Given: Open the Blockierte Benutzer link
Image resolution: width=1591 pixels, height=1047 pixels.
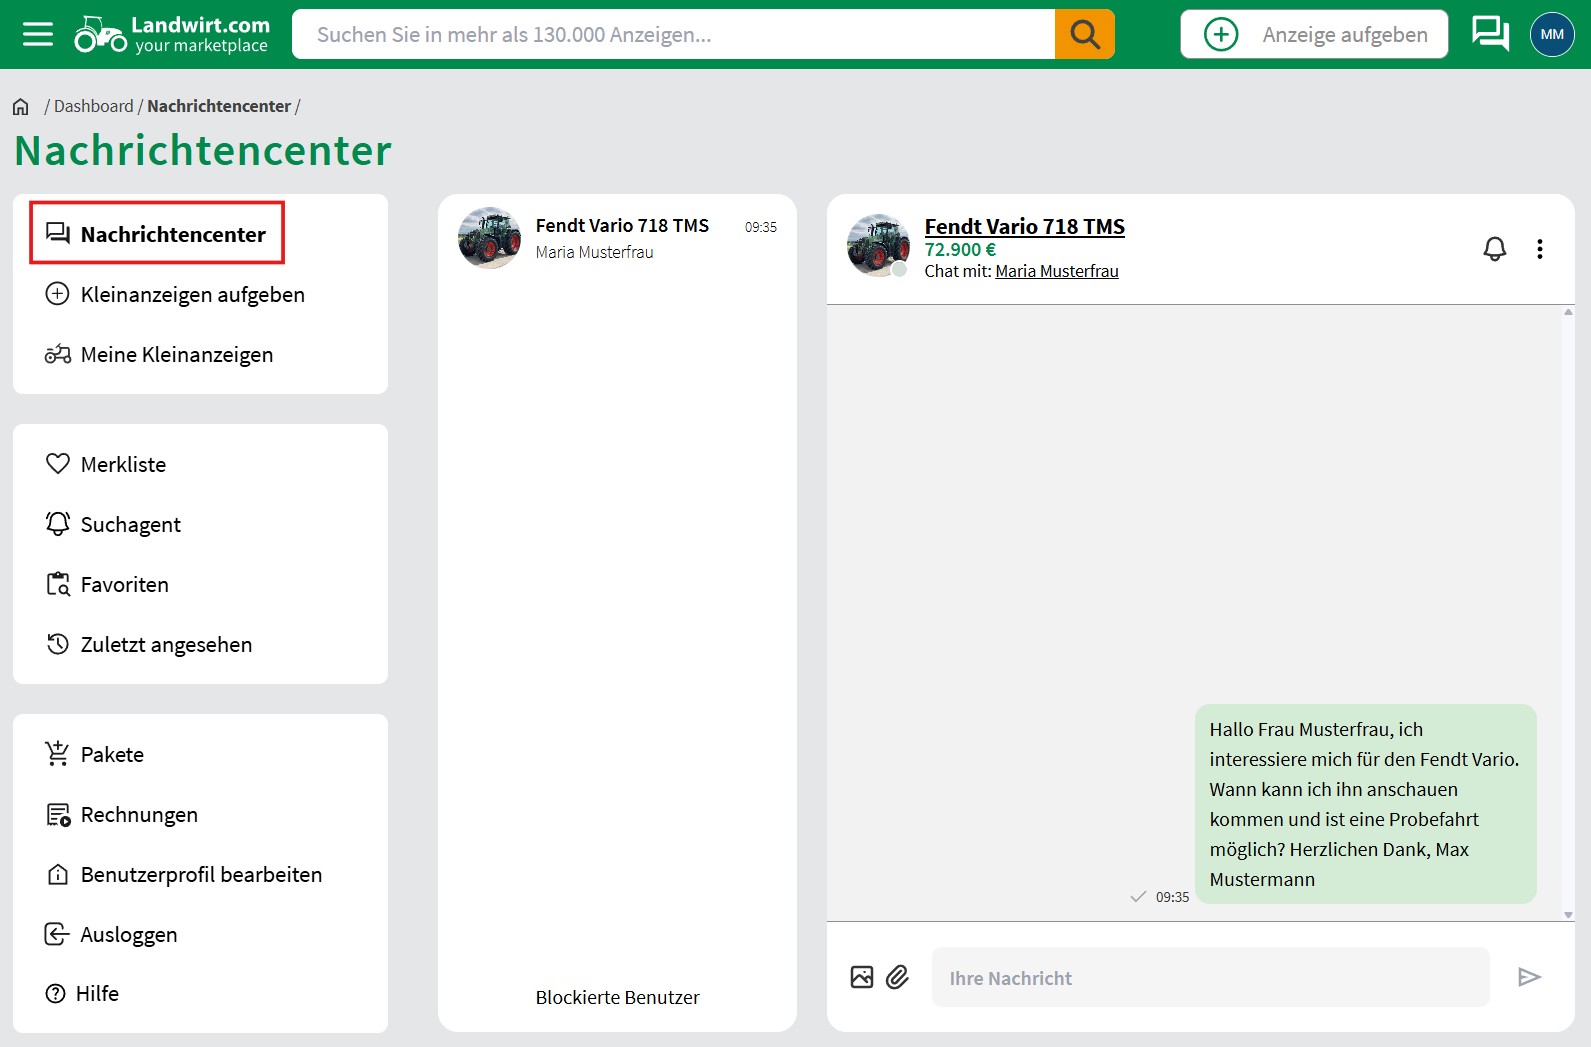Looking at the screenshot, I should coord(617,997).
